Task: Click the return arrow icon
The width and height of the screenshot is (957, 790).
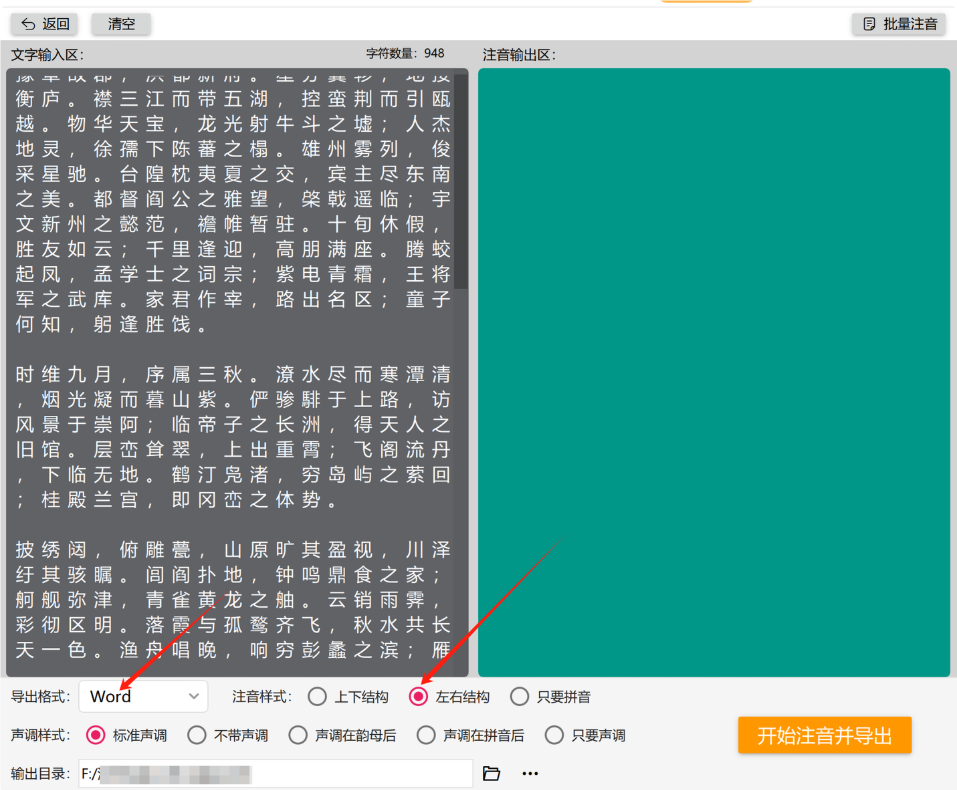Action: tap(28, 24)
